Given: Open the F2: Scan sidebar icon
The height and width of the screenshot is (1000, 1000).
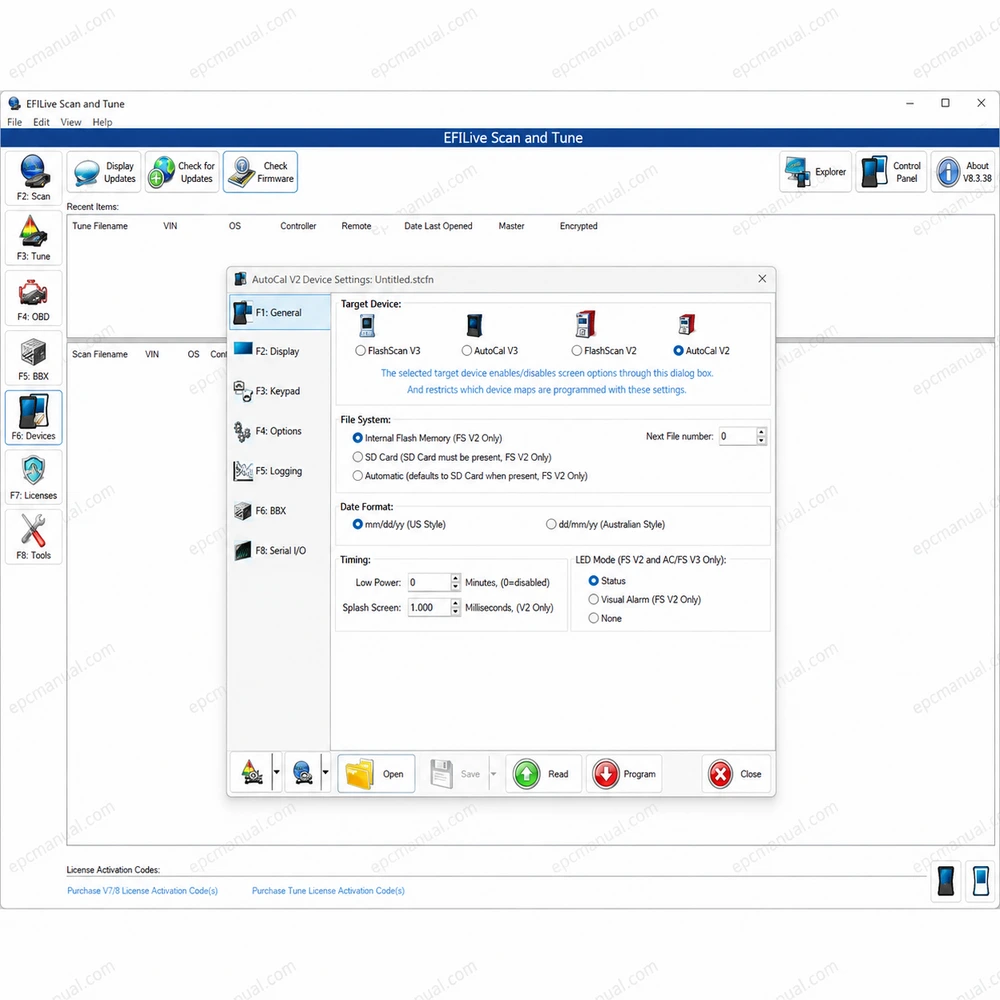Looking at the screenshot, I should point(33,178).
